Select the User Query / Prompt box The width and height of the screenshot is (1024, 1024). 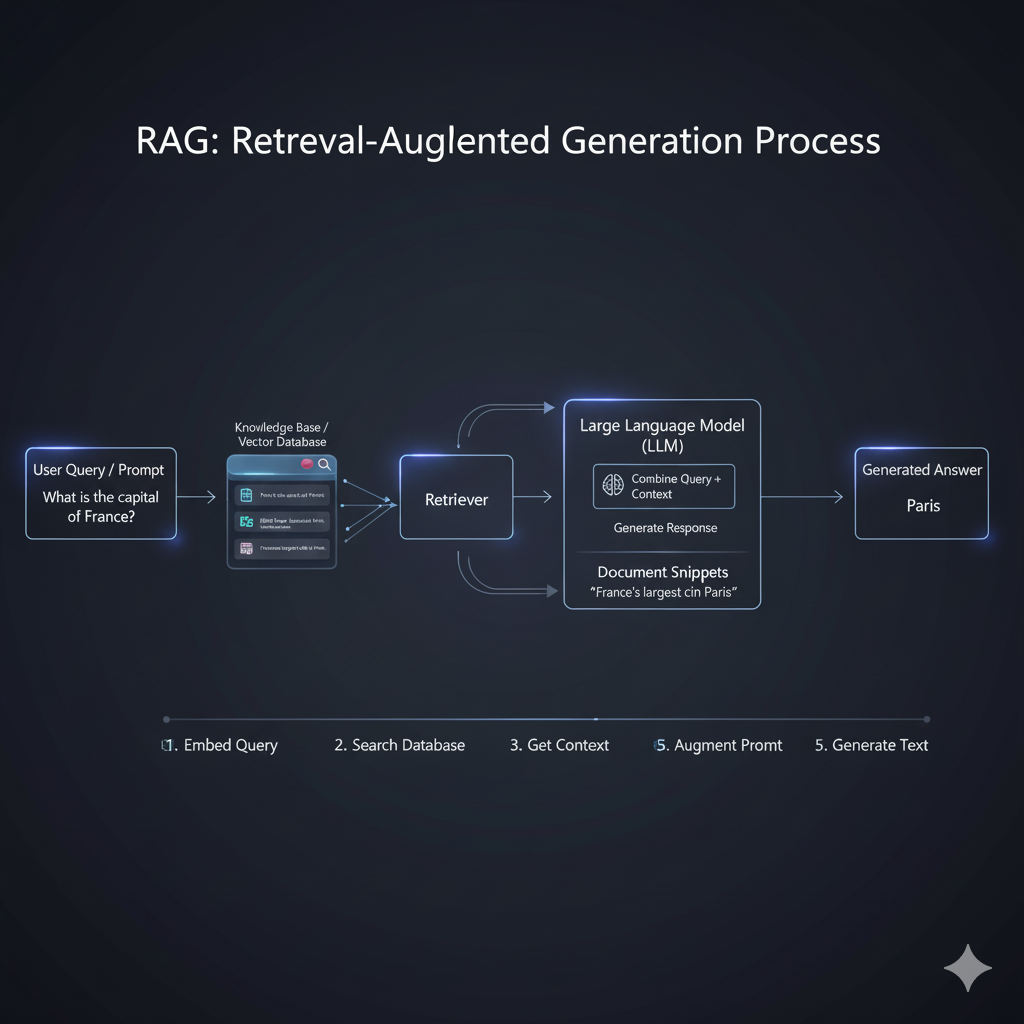(101, 494)
